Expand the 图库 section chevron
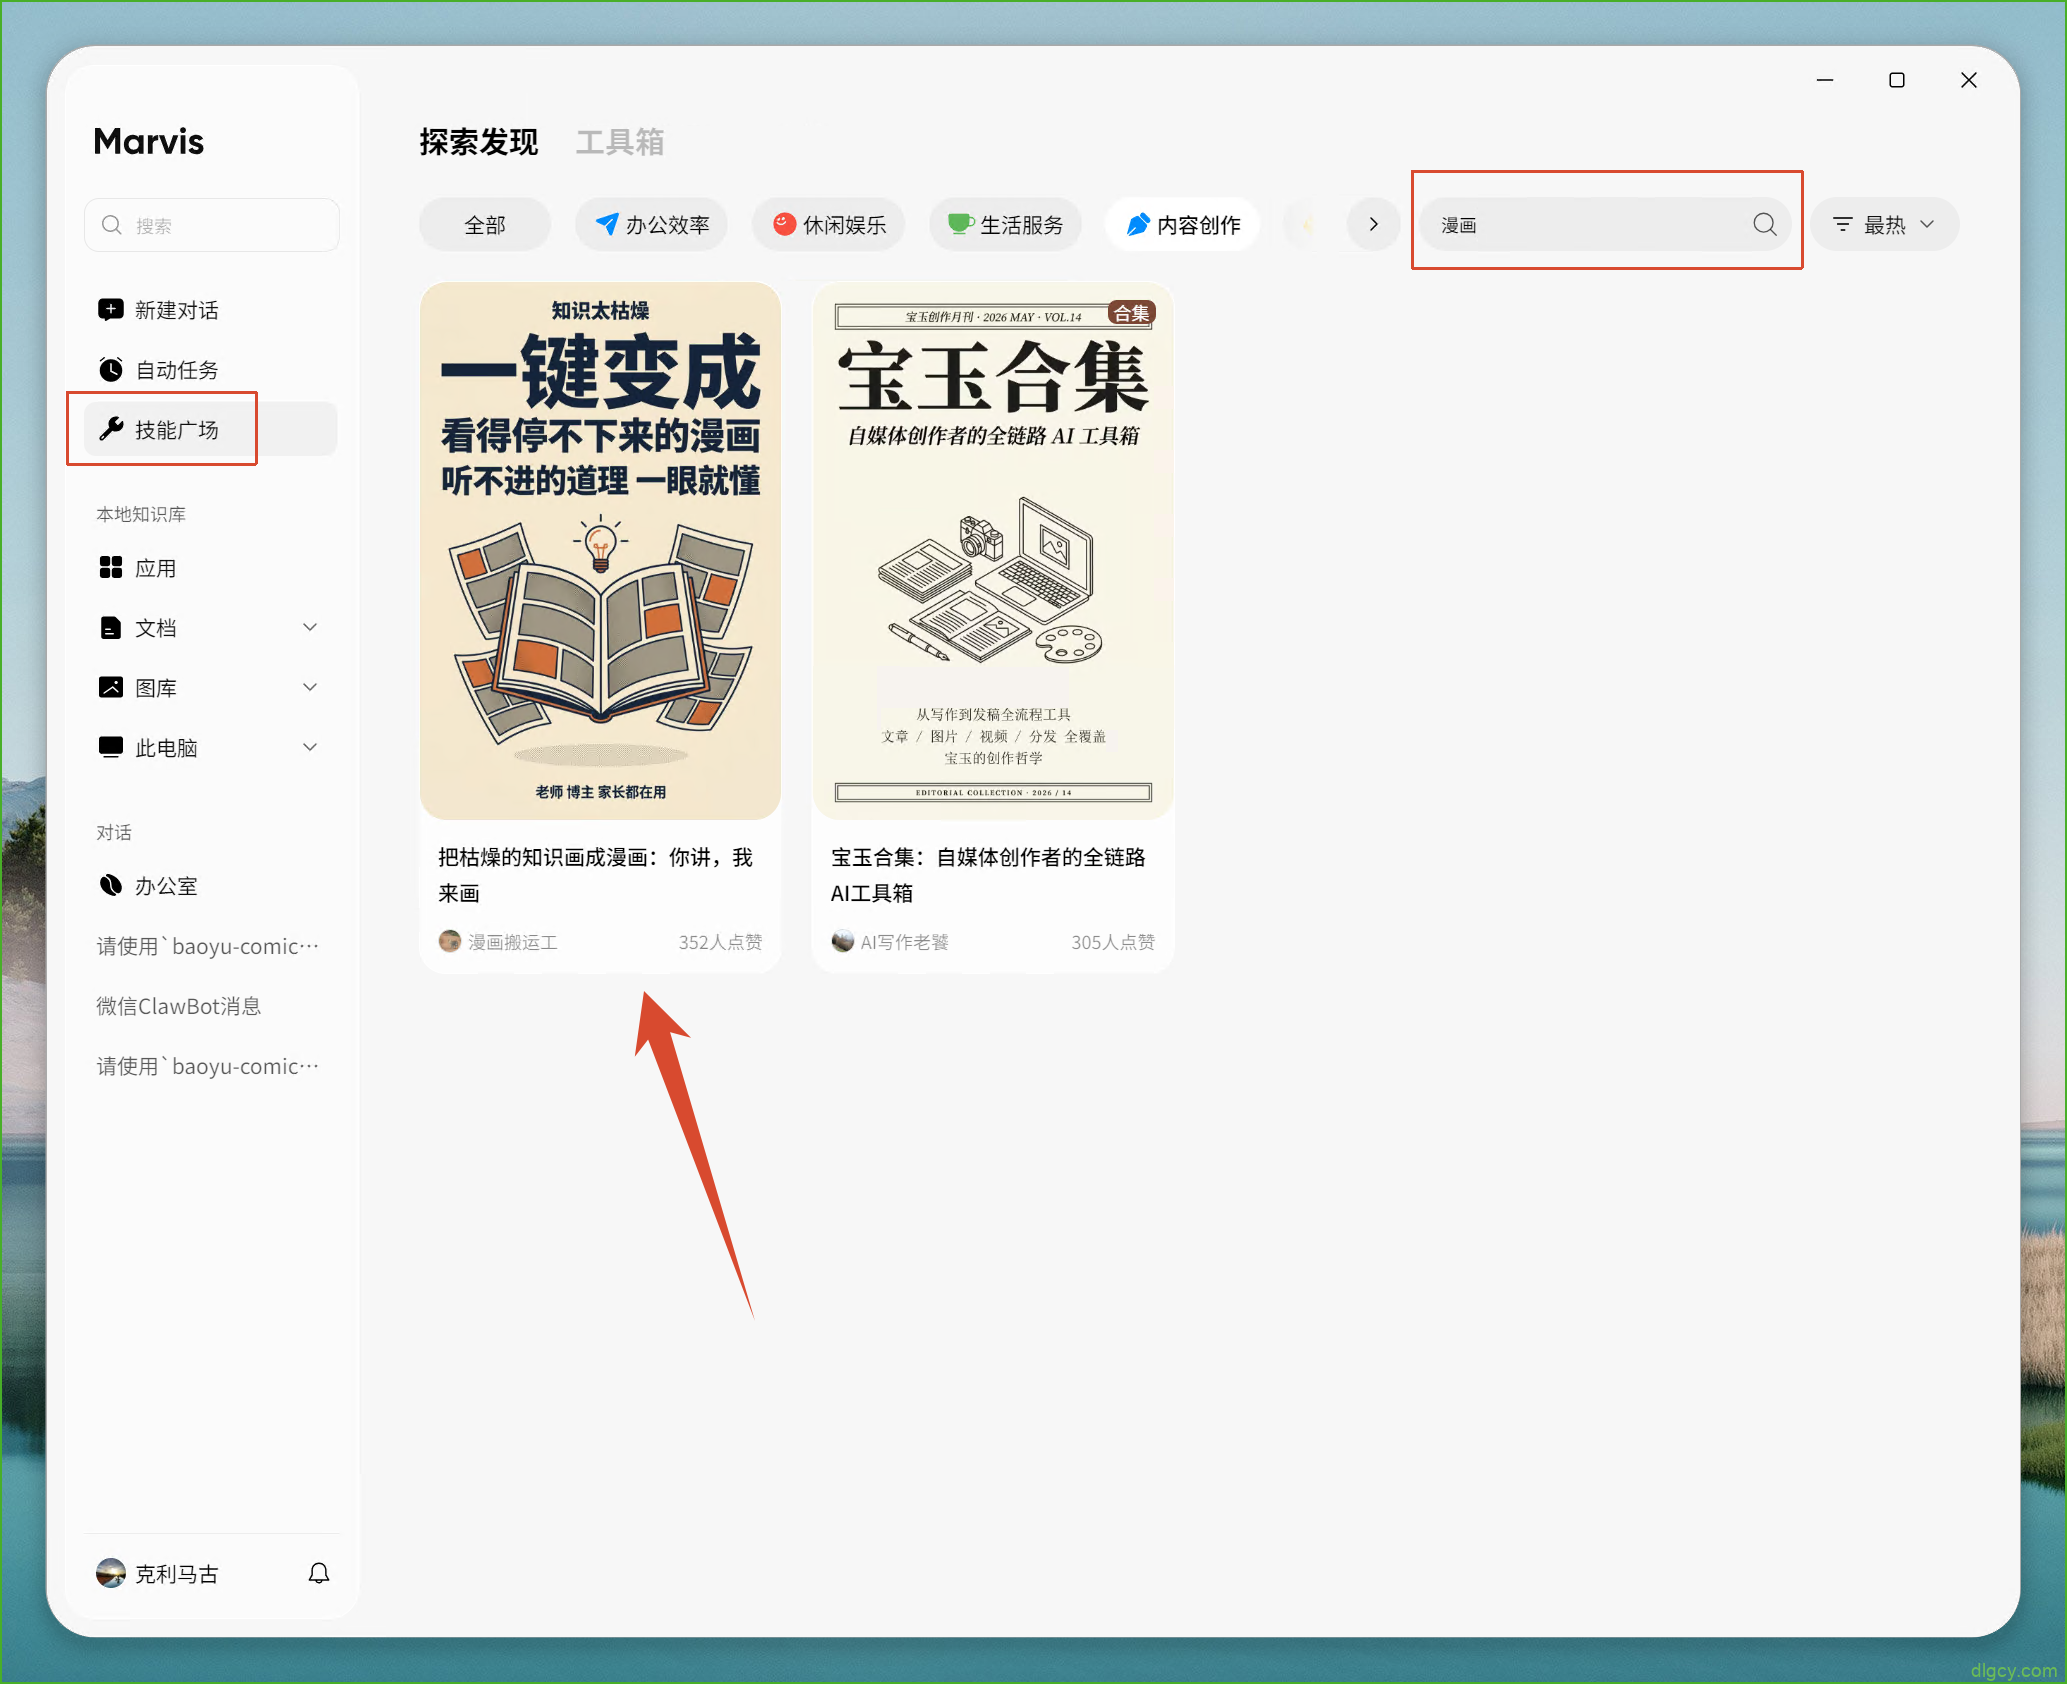 [x=310, y=687]
